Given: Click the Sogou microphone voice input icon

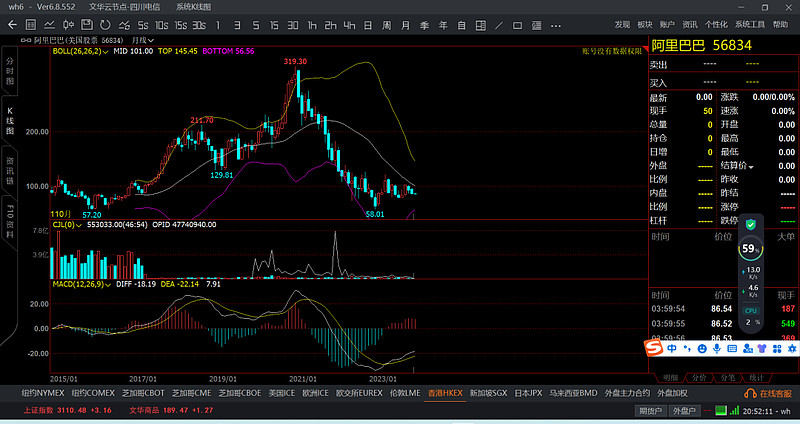Looking at the screenshot, I should (717, 348).
